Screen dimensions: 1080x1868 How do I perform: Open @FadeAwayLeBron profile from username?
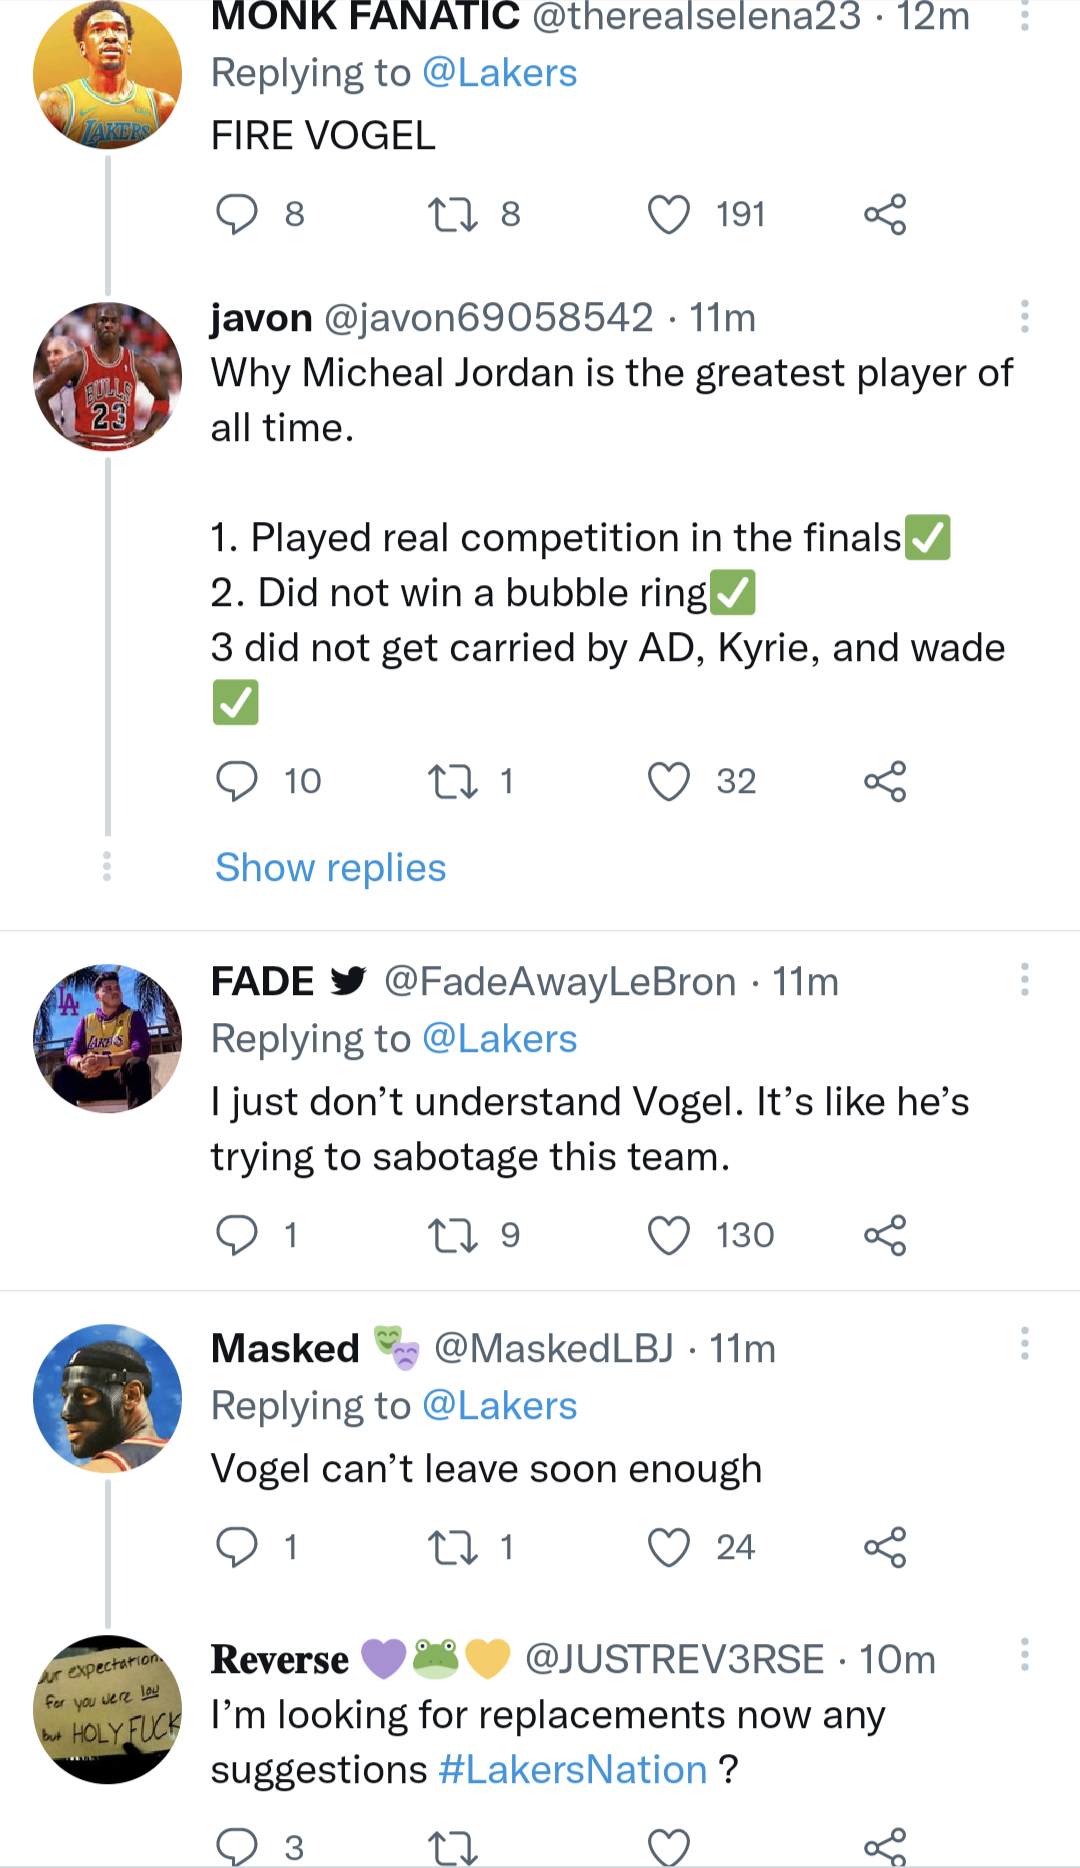coord(560,982)
